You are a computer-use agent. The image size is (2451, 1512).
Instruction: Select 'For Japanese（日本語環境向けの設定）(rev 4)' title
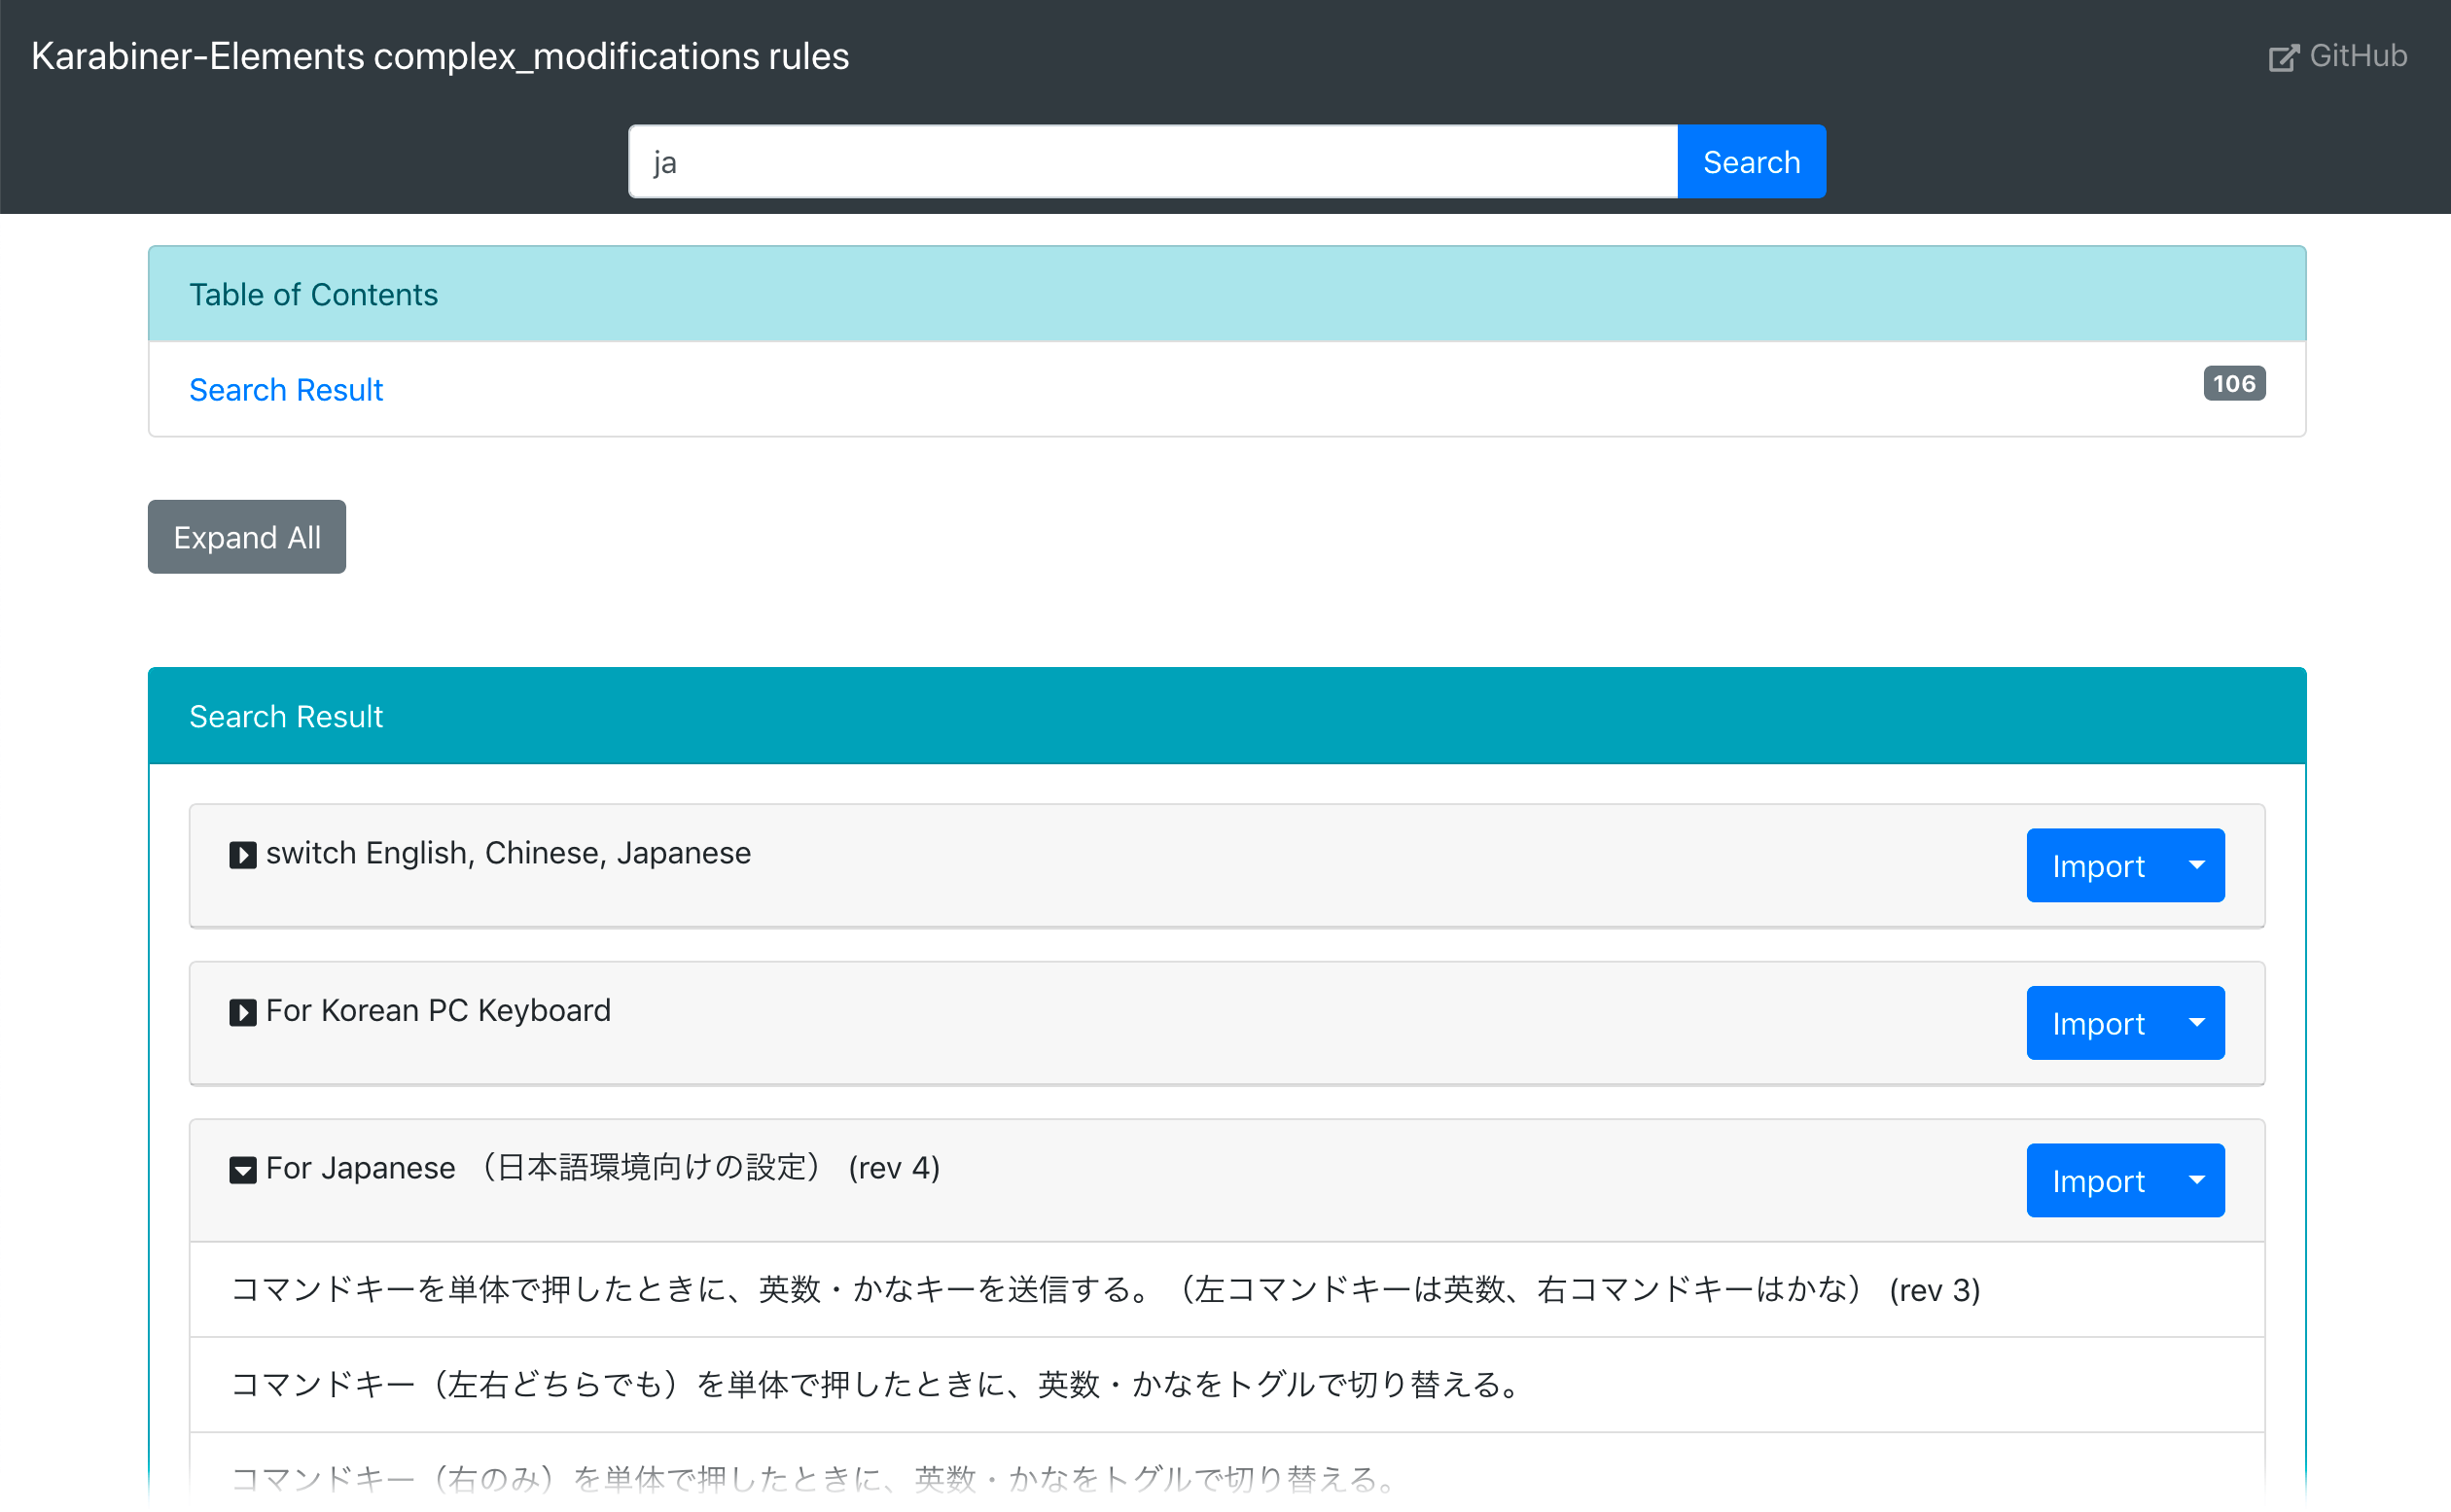tap(603, 1168)
